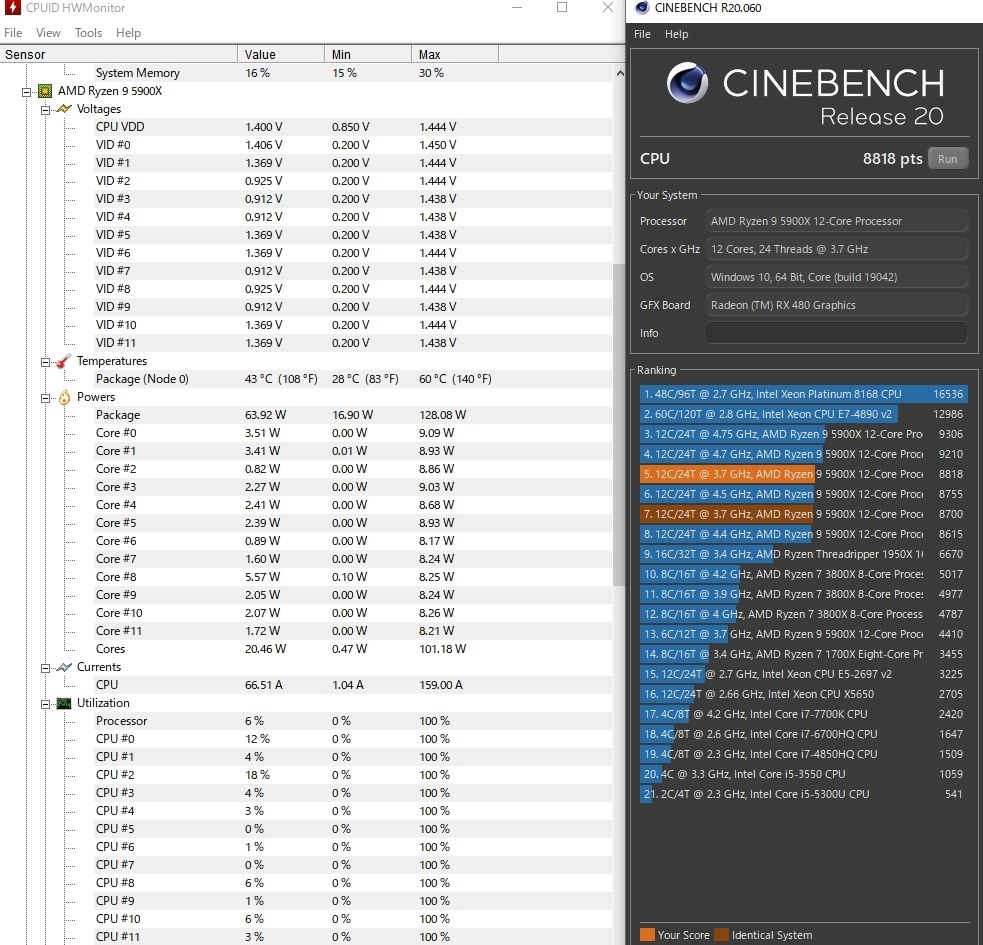Select ranking entry 9 Threadripper 1950X
This screenshot has height=945, width=983.
tap(803, 554)
